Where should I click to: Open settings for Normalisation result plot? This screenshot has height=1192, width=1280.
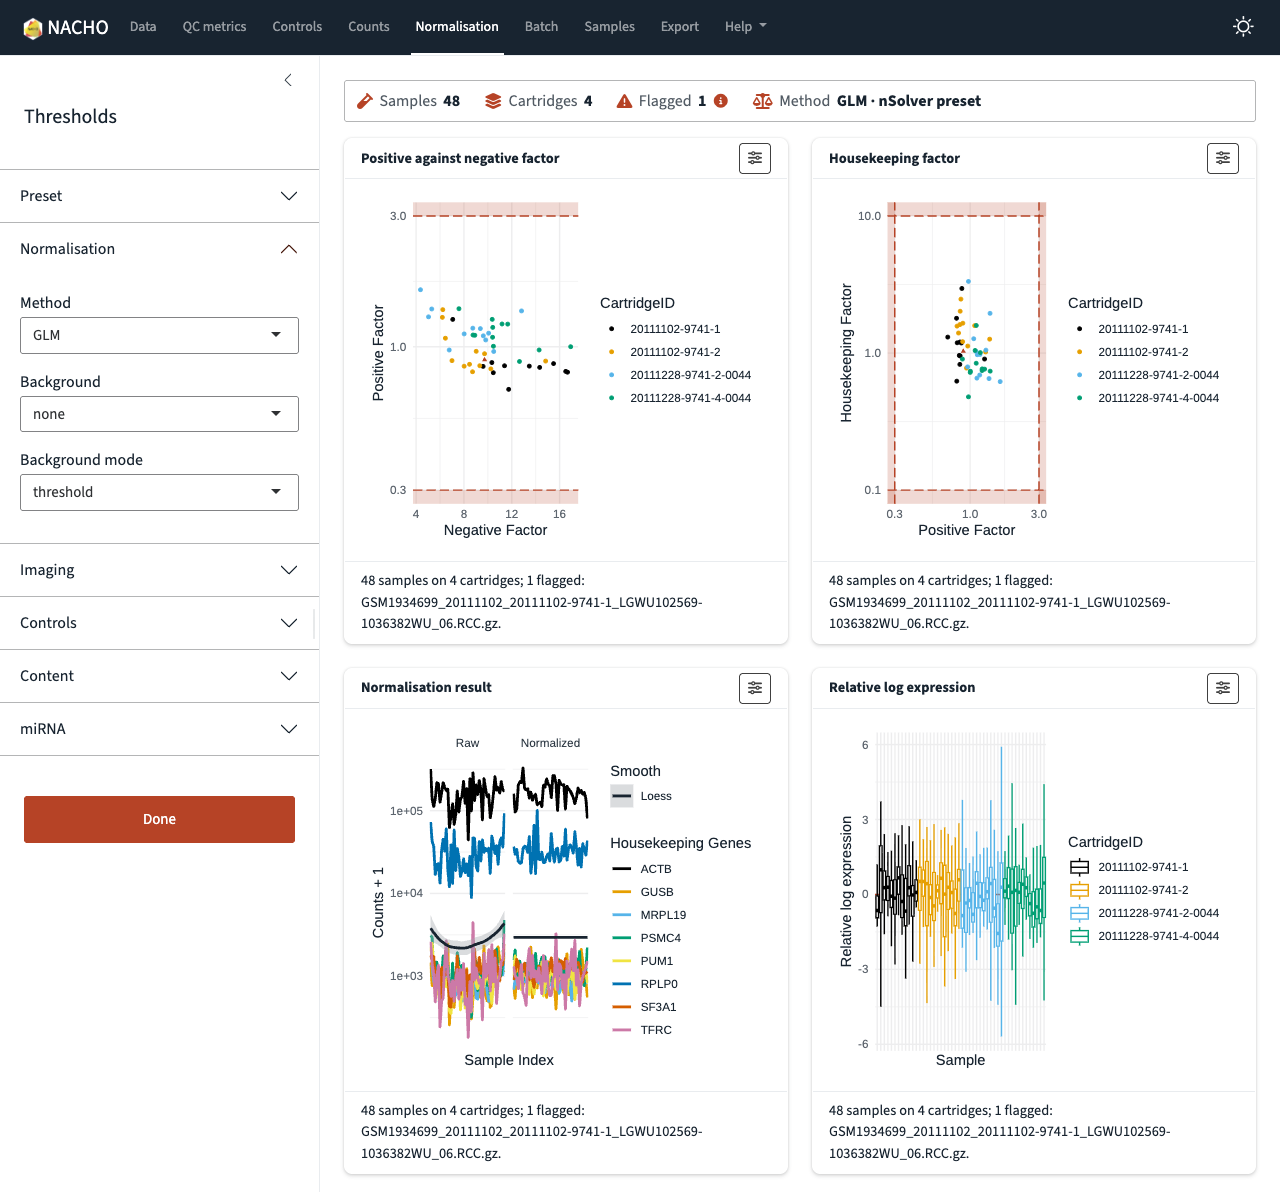tap(755, 688)
